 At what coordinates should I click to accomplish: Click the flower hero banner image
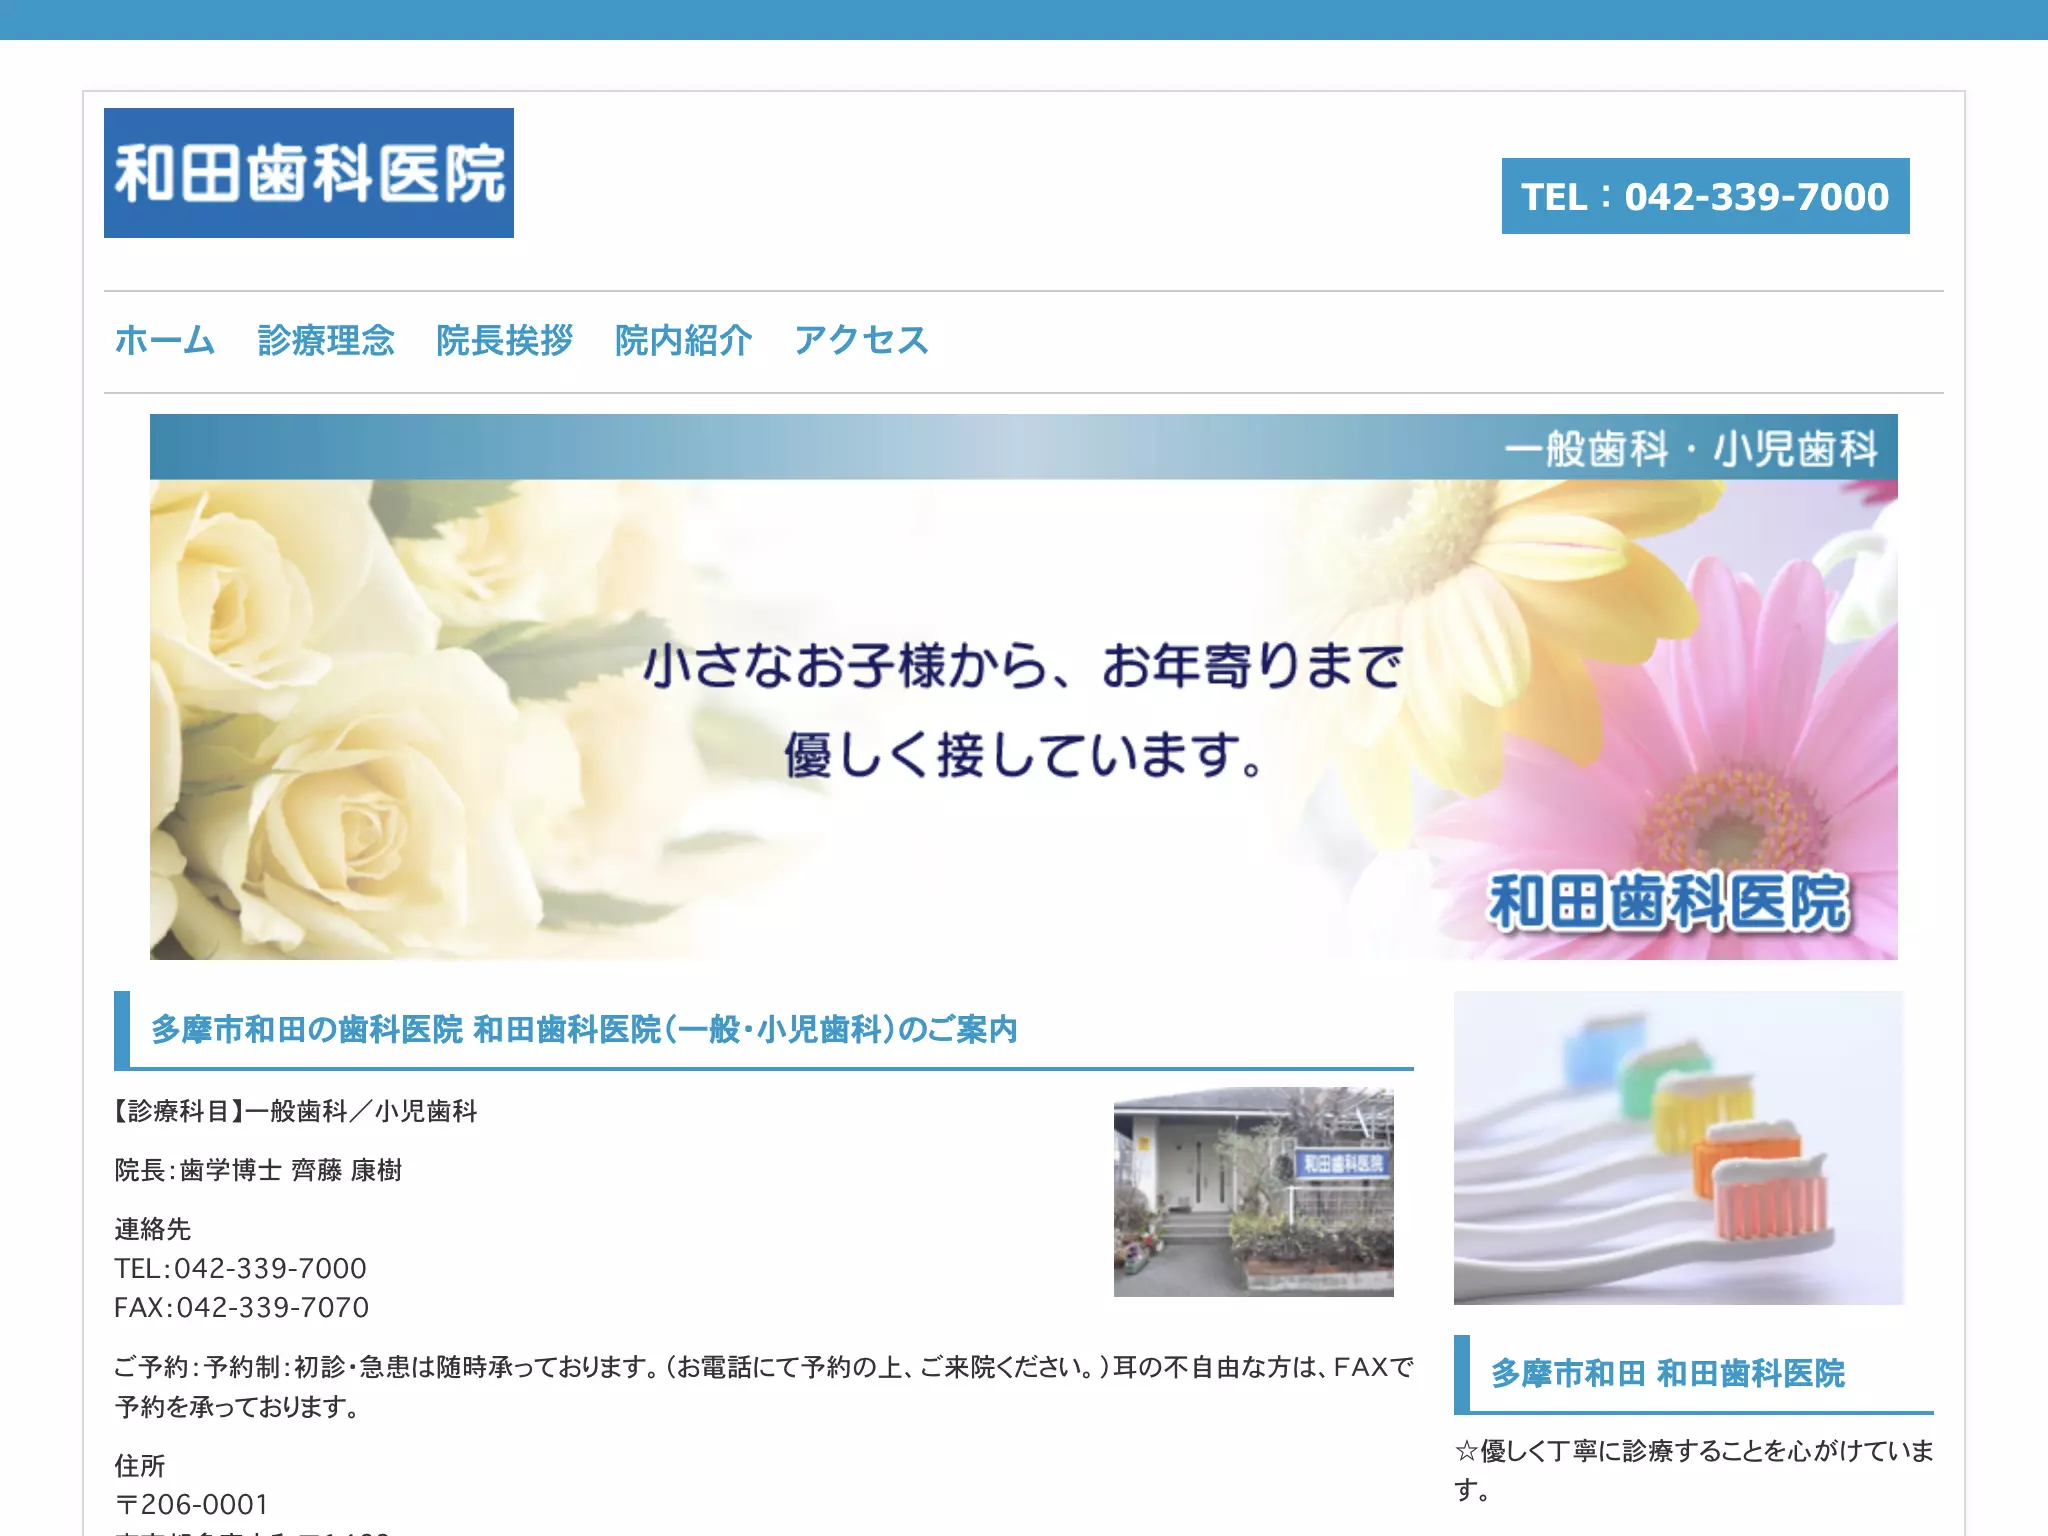coord(1024,687)
